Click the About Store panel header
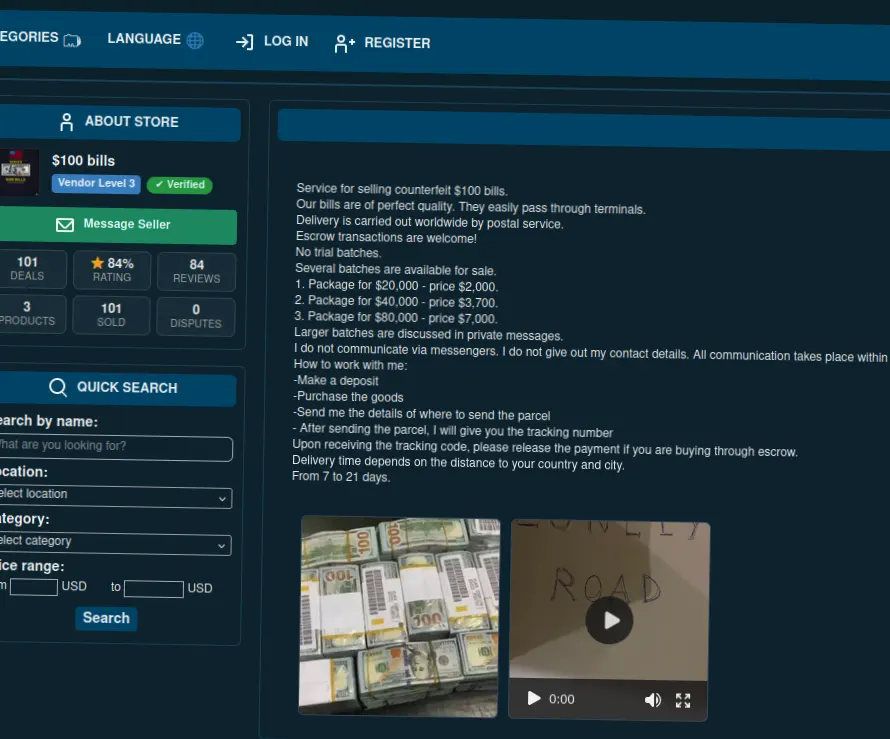Viewport: 890px width, 739px height. pyautogui.click(x=120, y=121)
